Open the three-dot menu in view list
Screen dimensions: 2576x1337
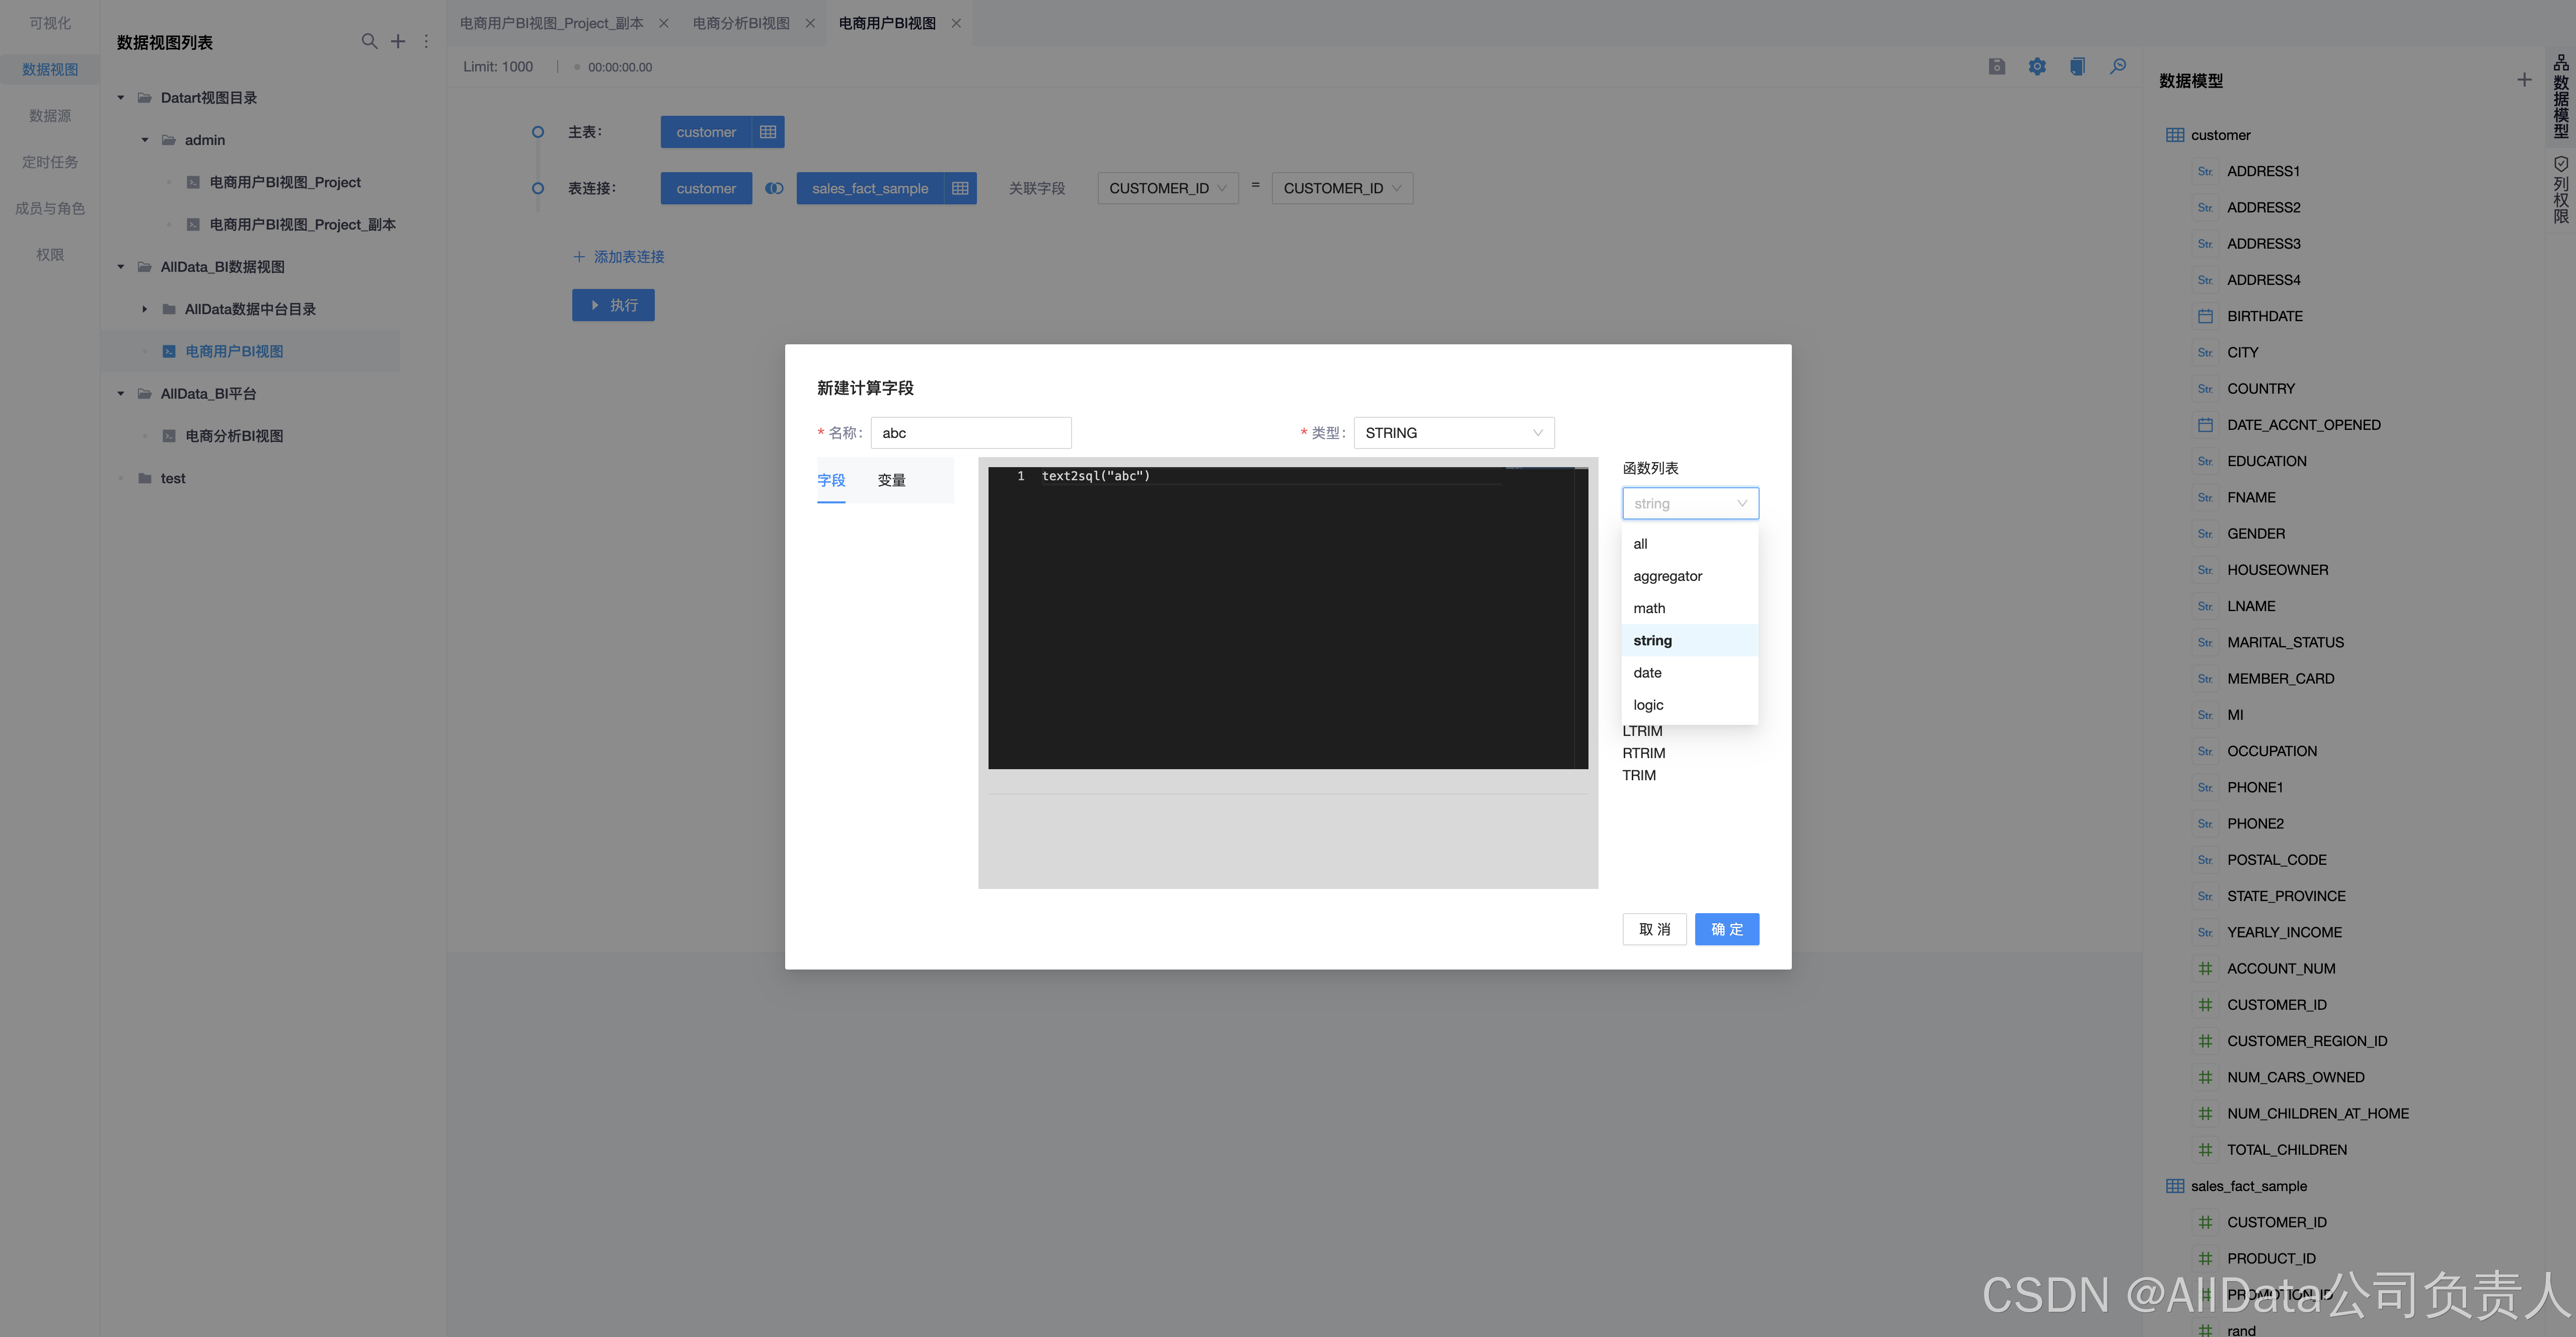click(x=426, y=41)
